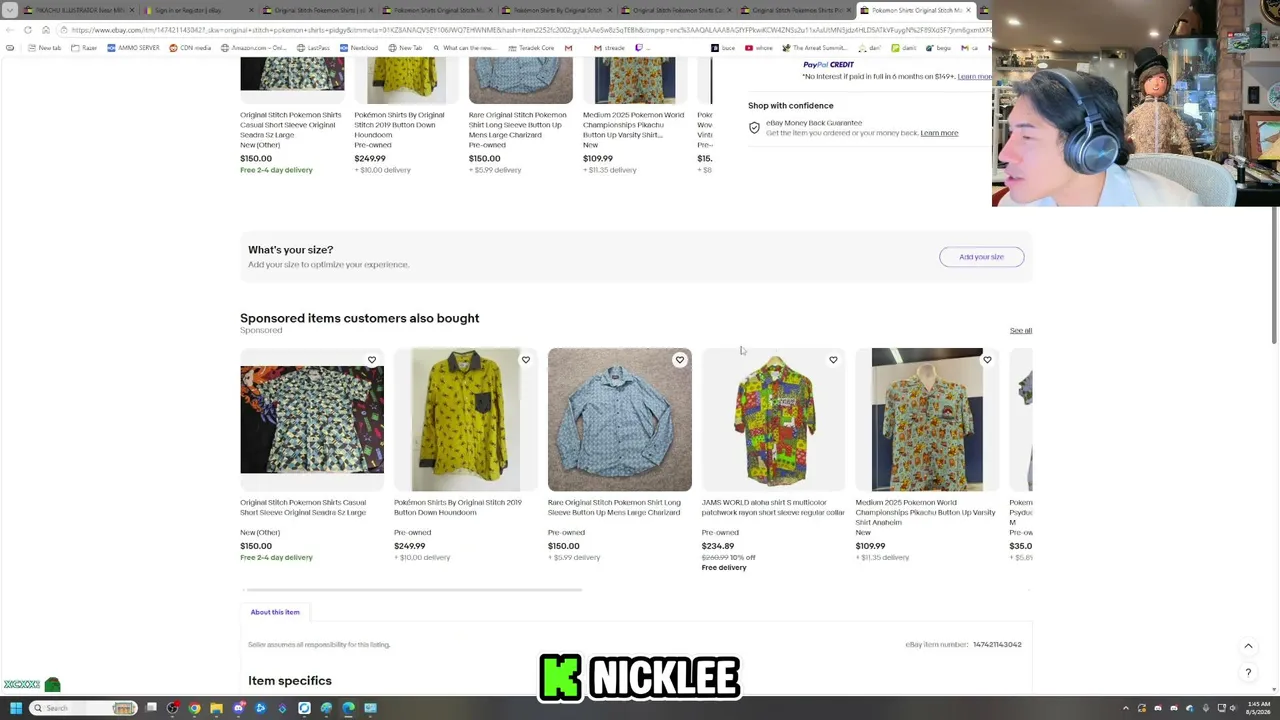Favorite the yellow Houndoom shirt via heart icon
This screenshot has height=720, width=1280.
(525, 360)
